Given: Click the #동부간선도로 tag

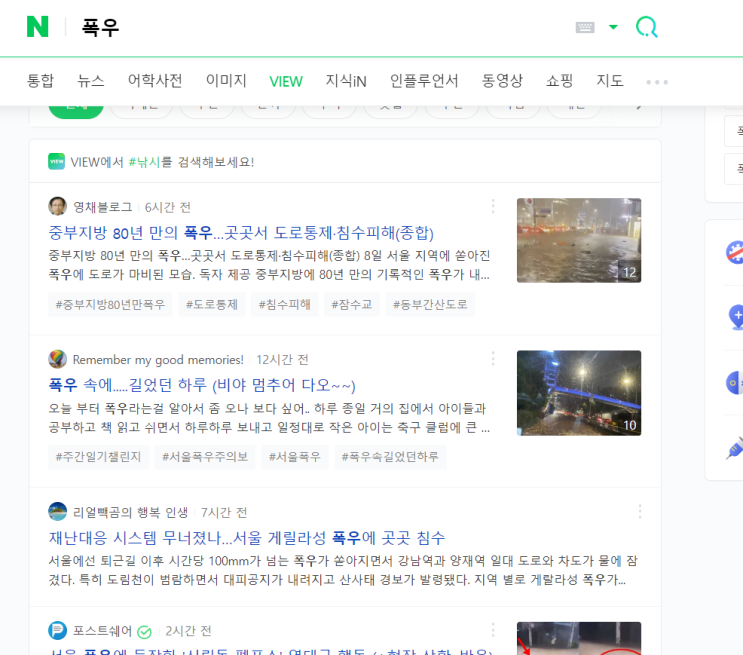Looking at the screenshot, I should pyautogui.click(x=430, y=304).
